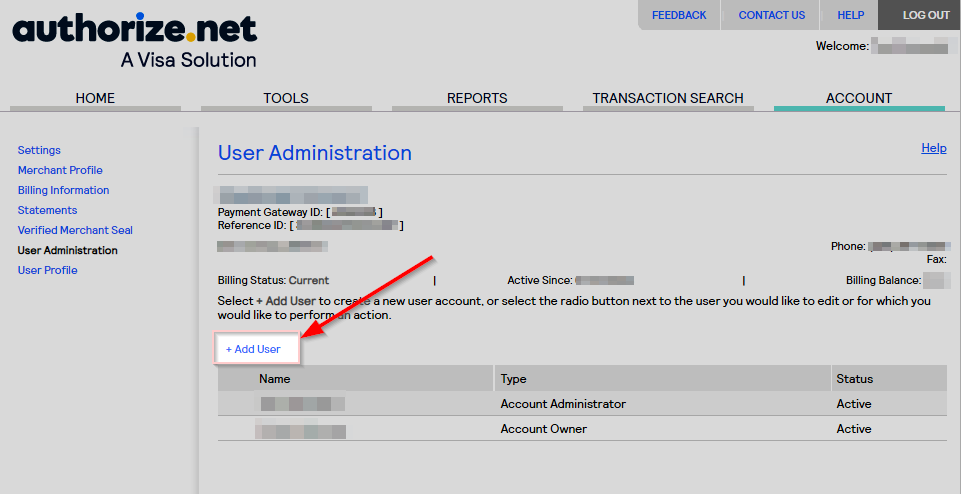Screen dimensions: 961x494
Task: Click the Welcome user name text
Action: (910, 46)
